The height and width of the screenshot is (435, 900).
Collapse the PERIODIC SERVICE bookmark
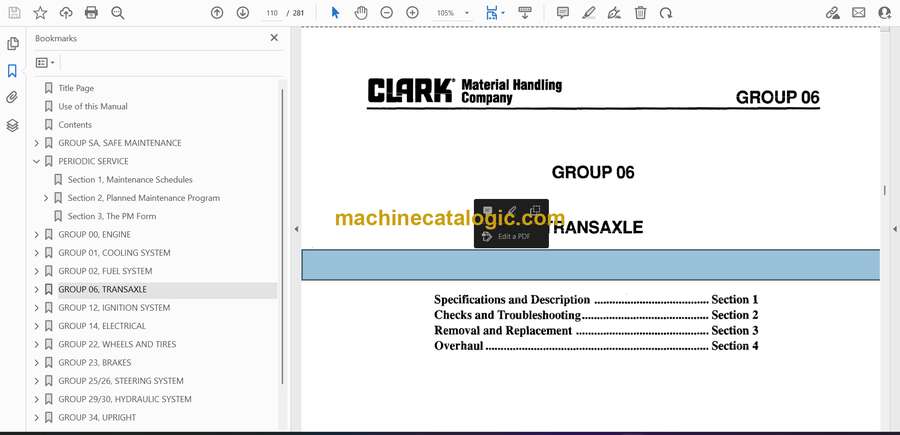click(x=37, y=161)
